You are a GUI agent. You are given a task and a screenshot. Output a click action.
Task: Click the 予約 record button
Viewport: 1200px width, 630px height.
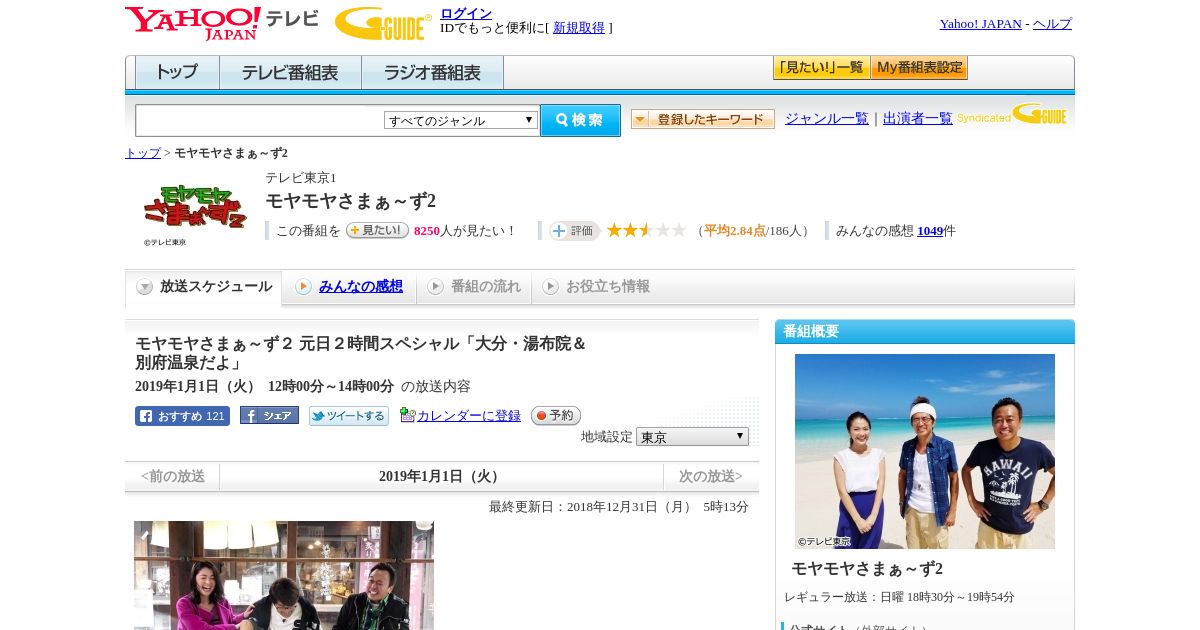pyautogui.click(x=555, y=415)
